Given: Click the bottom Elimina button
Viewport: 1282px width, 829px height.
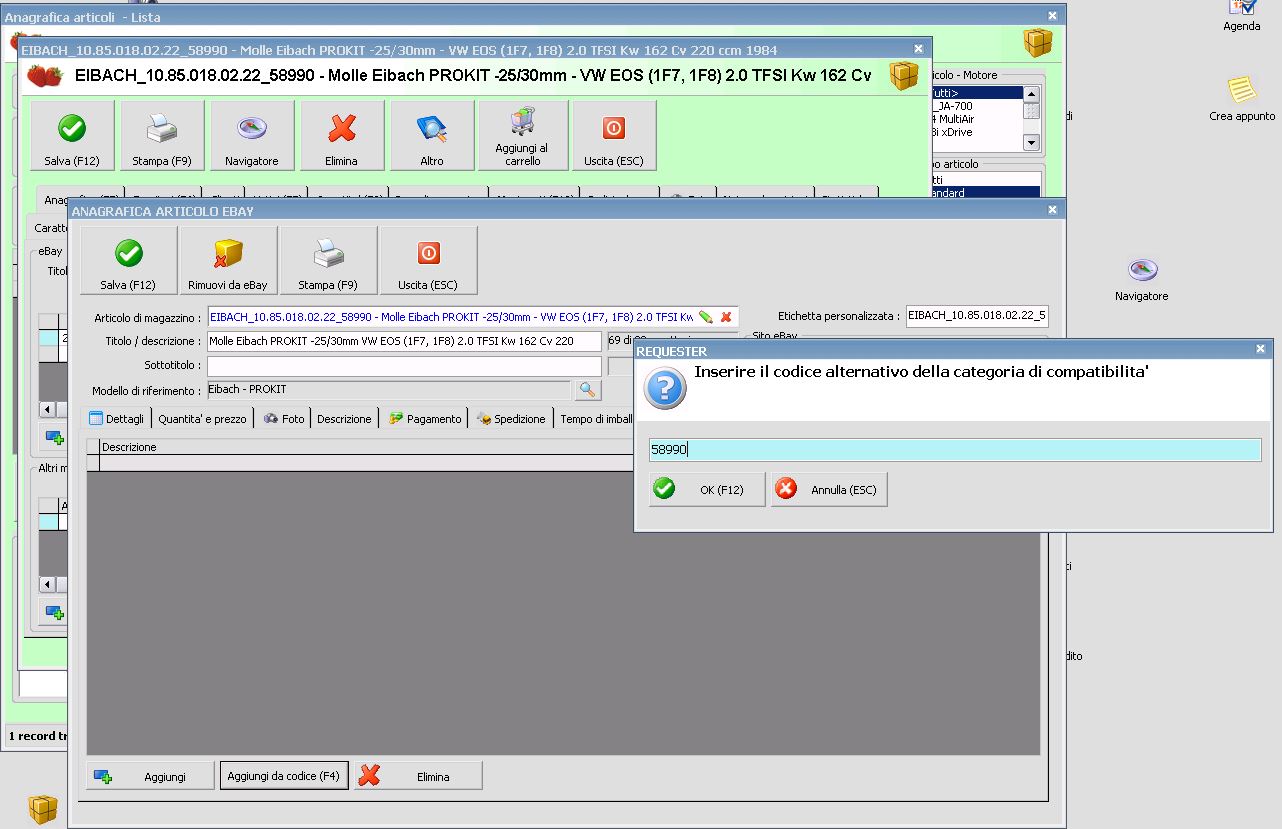Looking at the screenshot, I should (x=418, y=776).
